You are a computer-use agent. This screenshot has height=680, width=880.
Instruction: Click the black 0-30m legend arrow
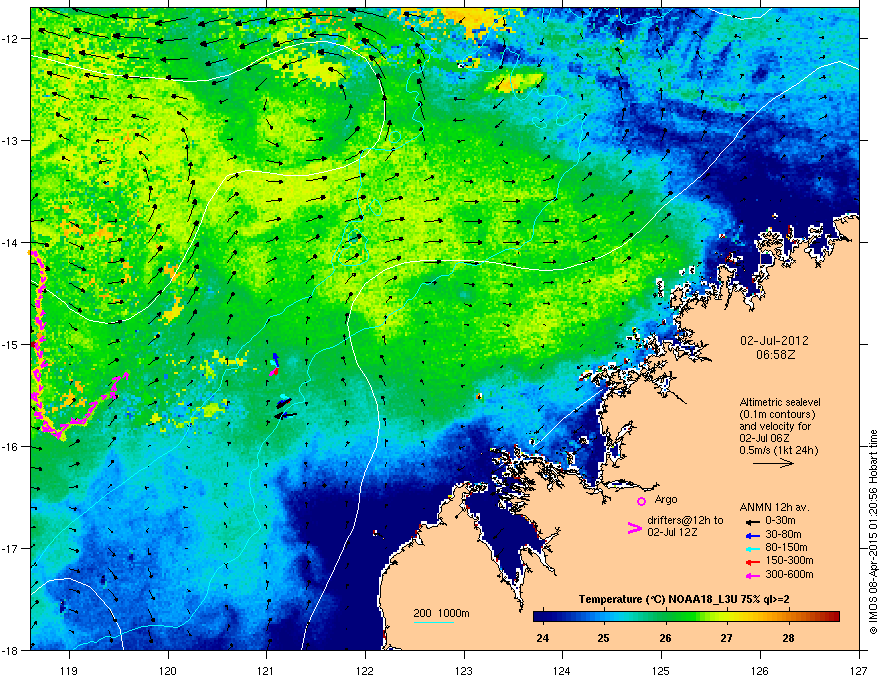coord(753,522)
